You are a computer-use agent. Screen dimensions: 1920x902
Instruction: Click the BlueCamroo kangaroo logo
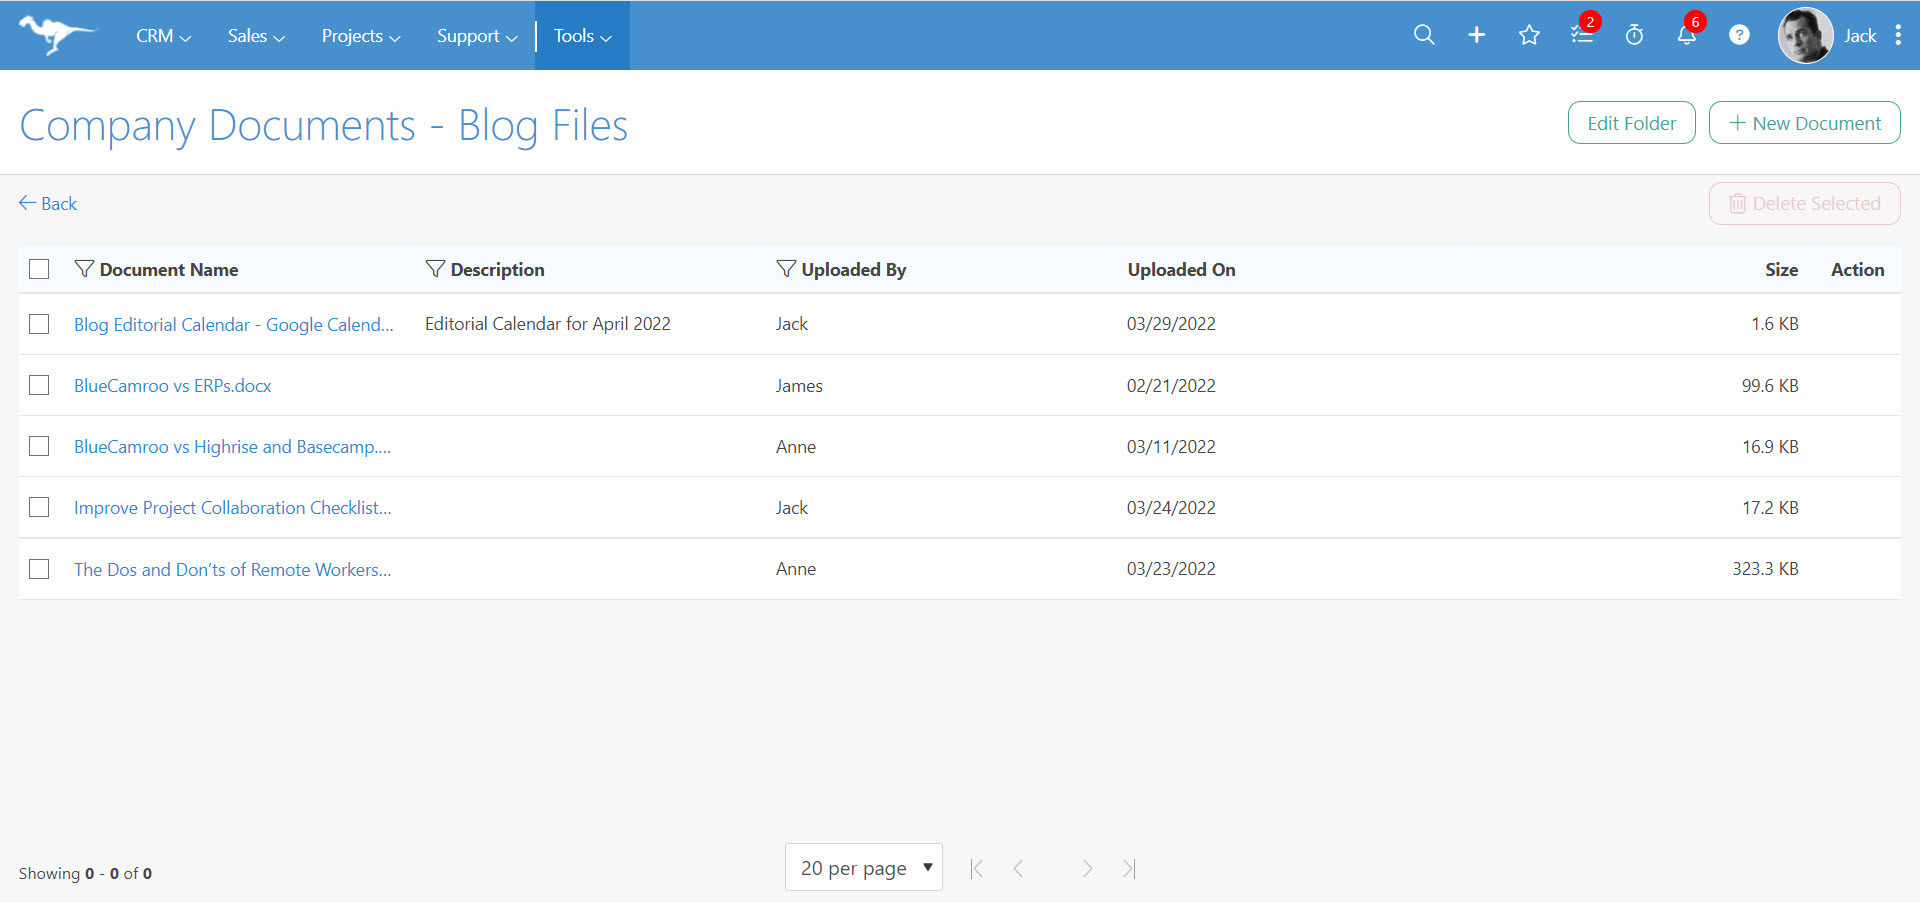57,35
